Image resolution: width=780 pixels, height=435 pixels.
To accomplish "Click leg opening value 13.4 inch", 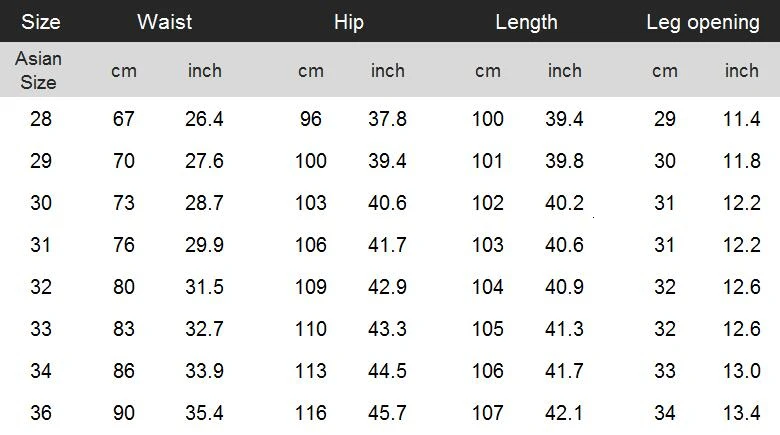I will point(742,412).
